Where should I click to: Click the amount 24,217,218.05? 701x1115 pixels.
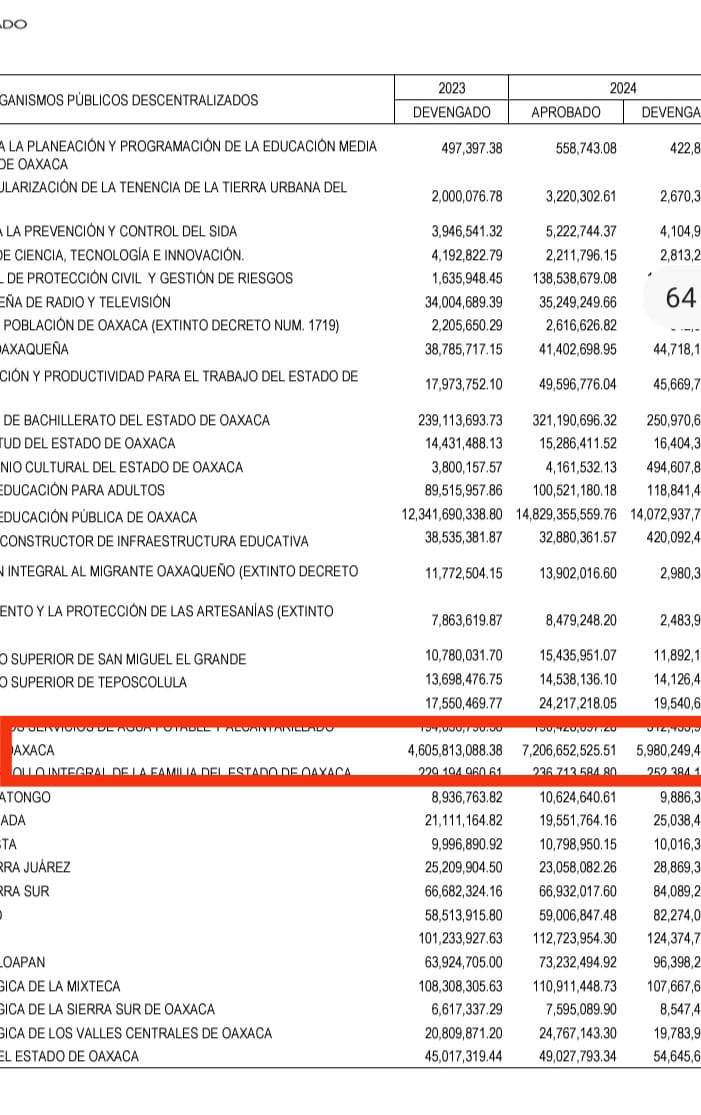point(578,703)
